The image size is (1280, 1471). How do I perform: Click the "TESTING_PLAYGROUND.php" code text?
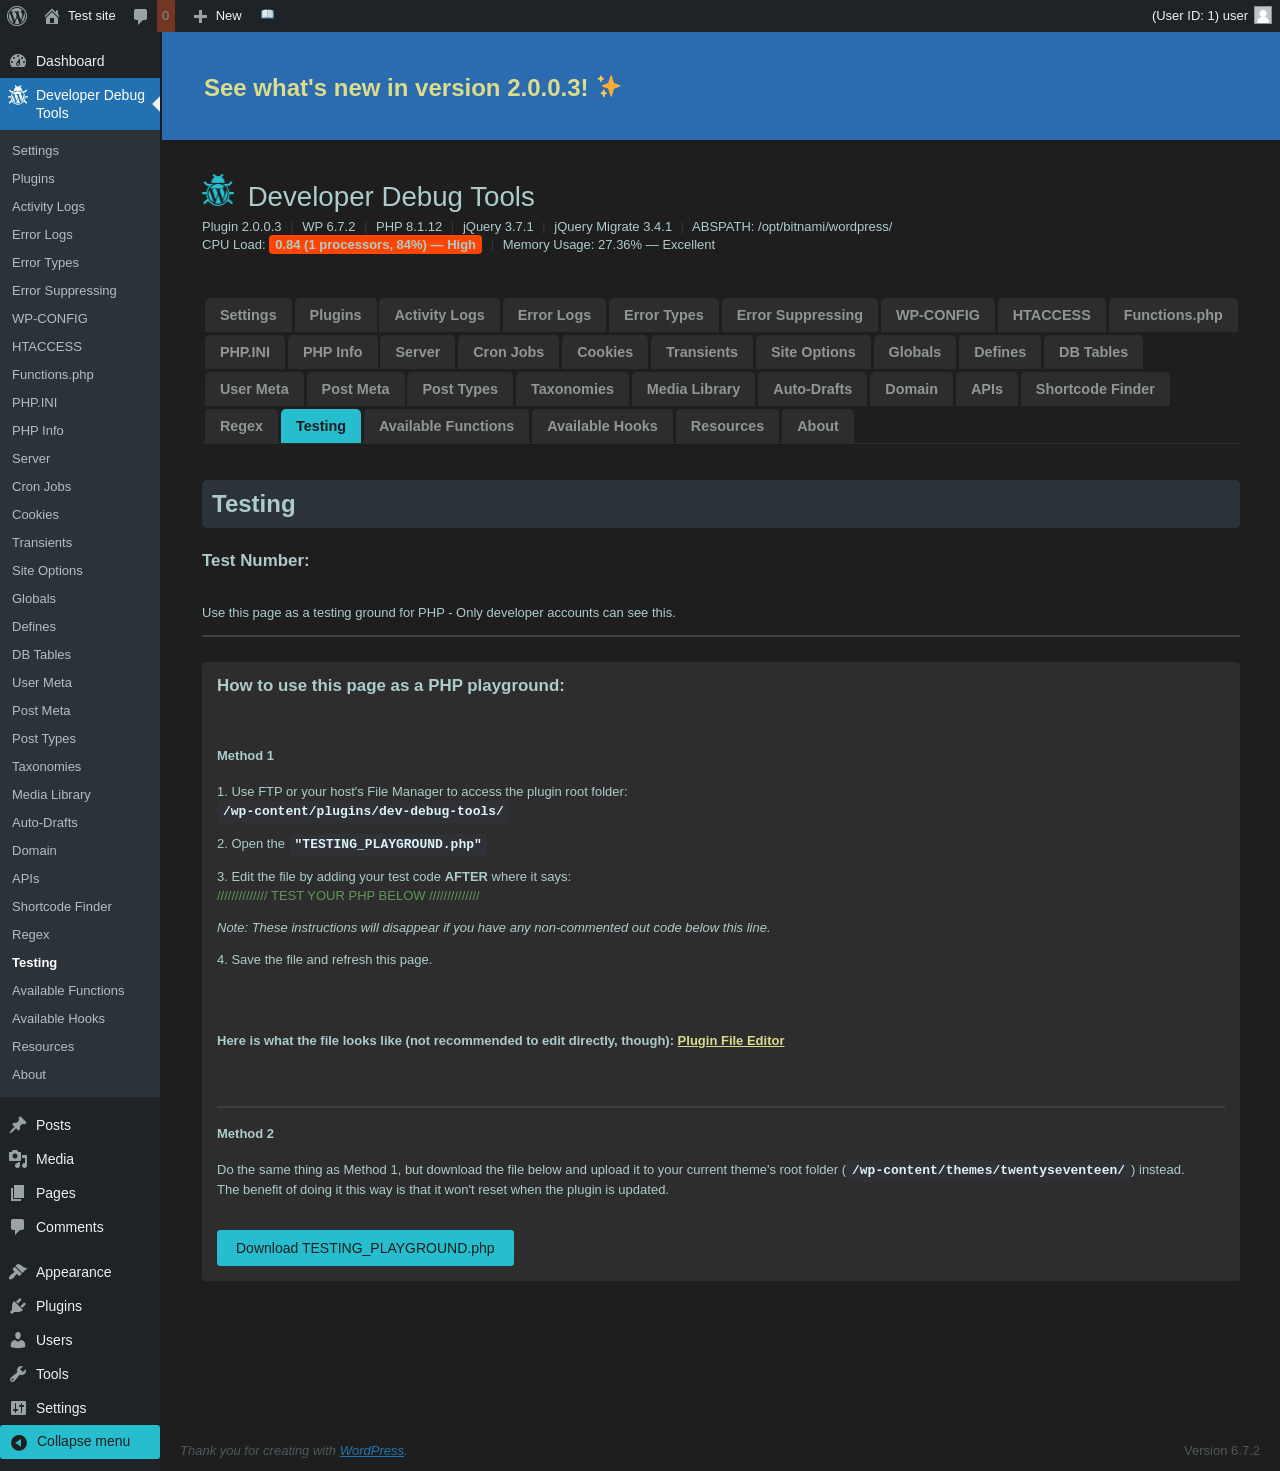tap(388, 844)
